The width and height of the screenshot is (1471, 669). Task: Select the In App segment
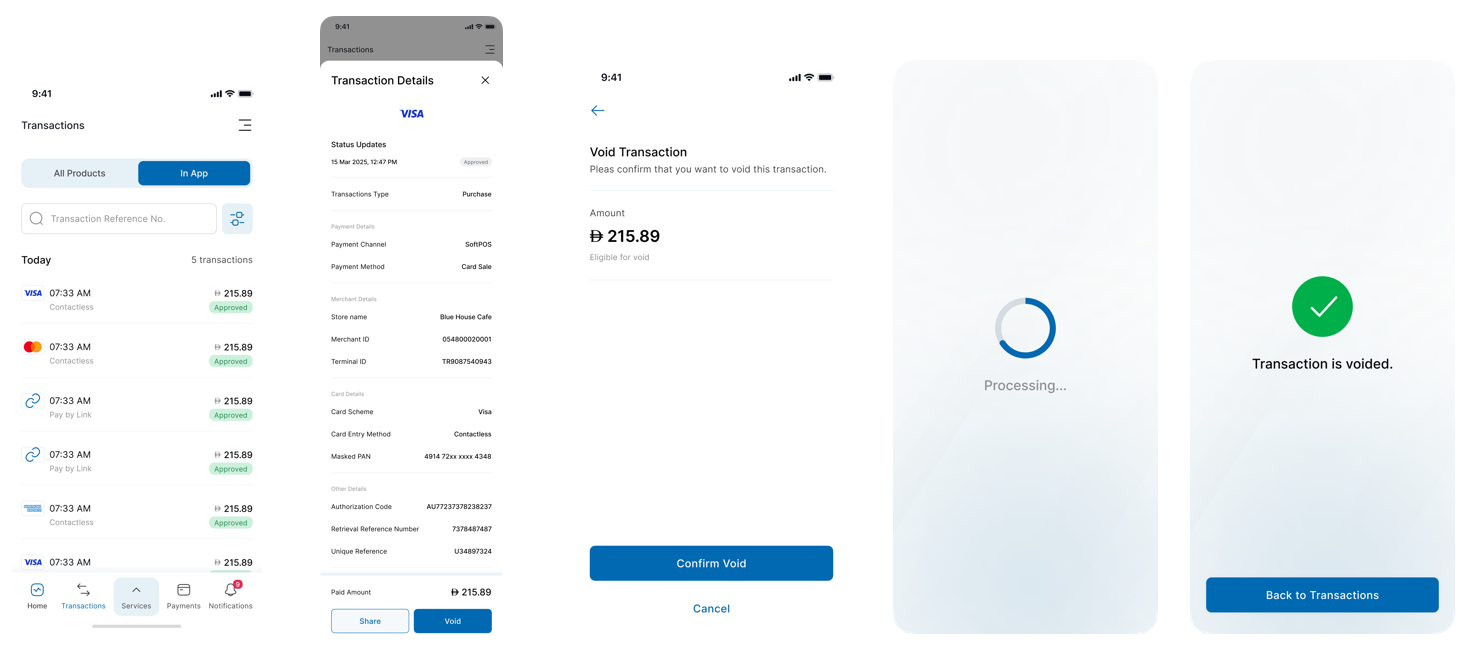click(x=194, y=173)
